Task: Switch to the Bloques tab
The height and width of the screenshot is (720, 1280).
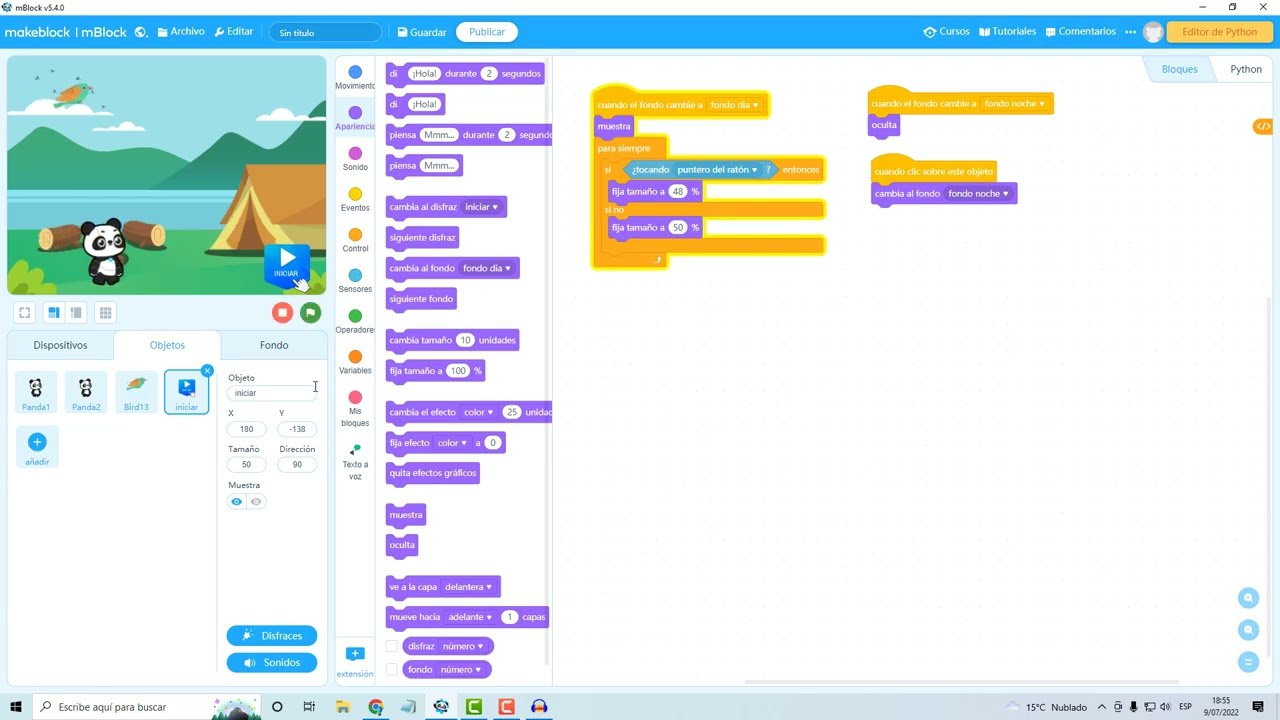Action: point(1179,69)
